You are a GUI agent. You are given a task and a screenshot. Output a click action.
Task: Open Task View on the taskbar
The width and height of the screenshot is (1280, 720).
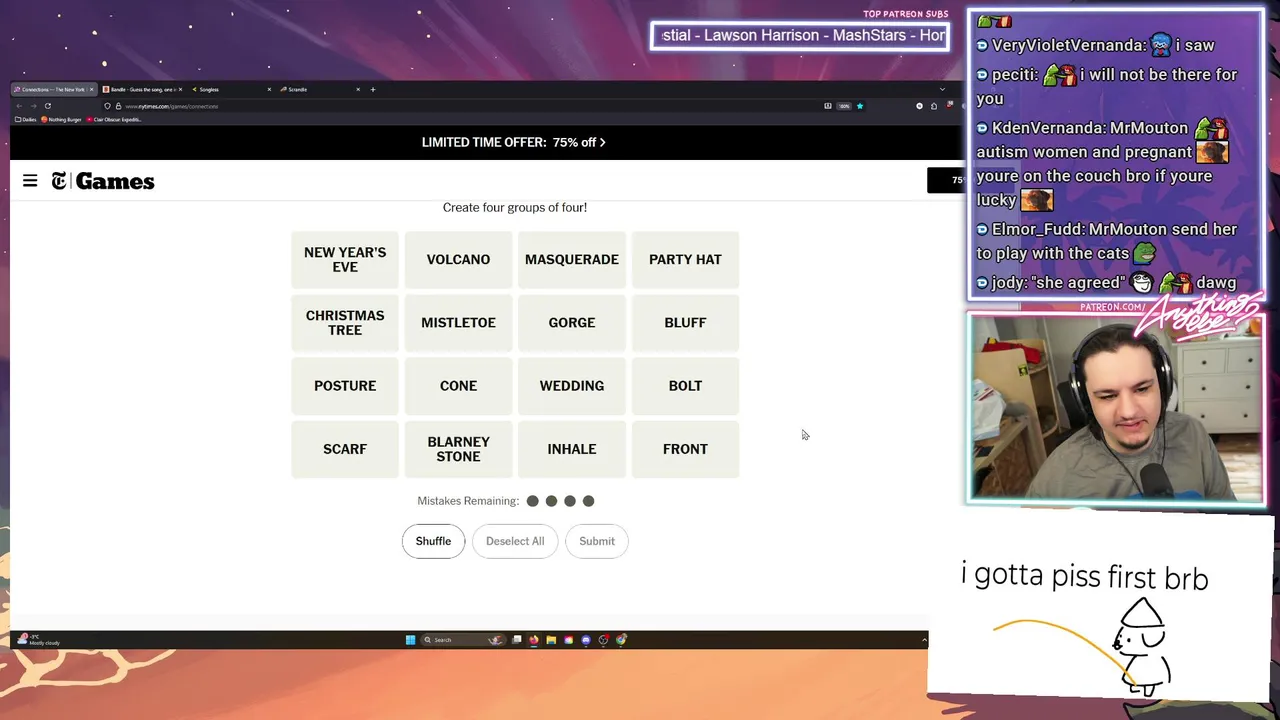[517, 640]
